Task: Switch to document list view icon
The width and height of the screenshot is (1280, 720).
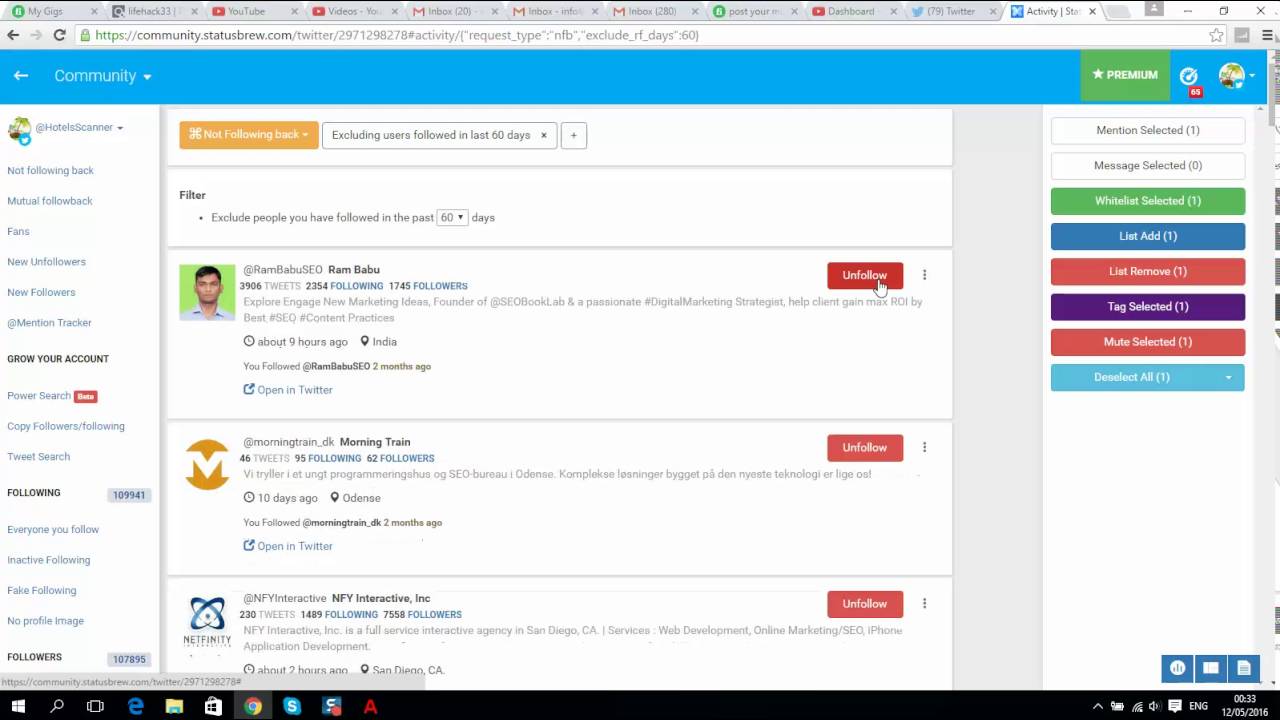Action: point(1244,668)
